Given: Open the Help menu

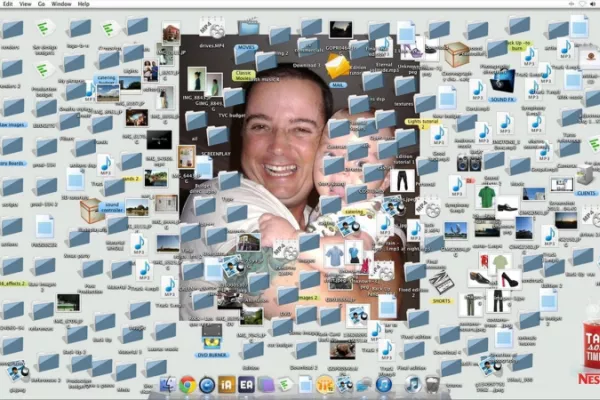Looking at the screenshot, I should 83,4.
